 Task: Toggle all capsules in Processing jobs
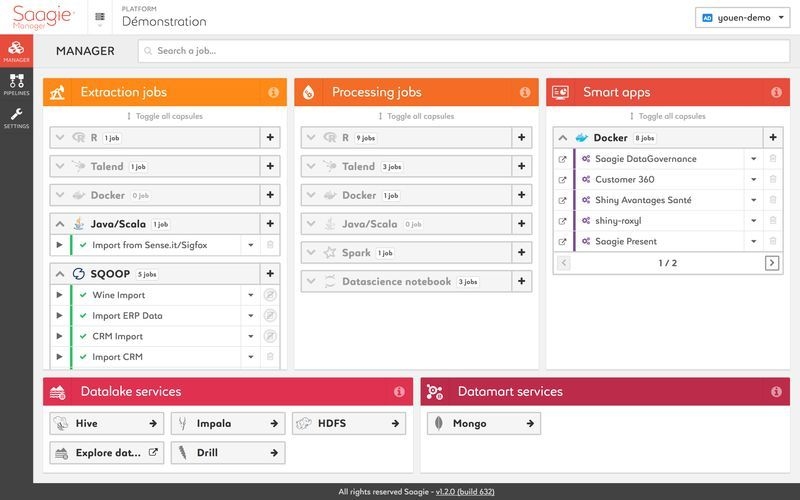416,116
